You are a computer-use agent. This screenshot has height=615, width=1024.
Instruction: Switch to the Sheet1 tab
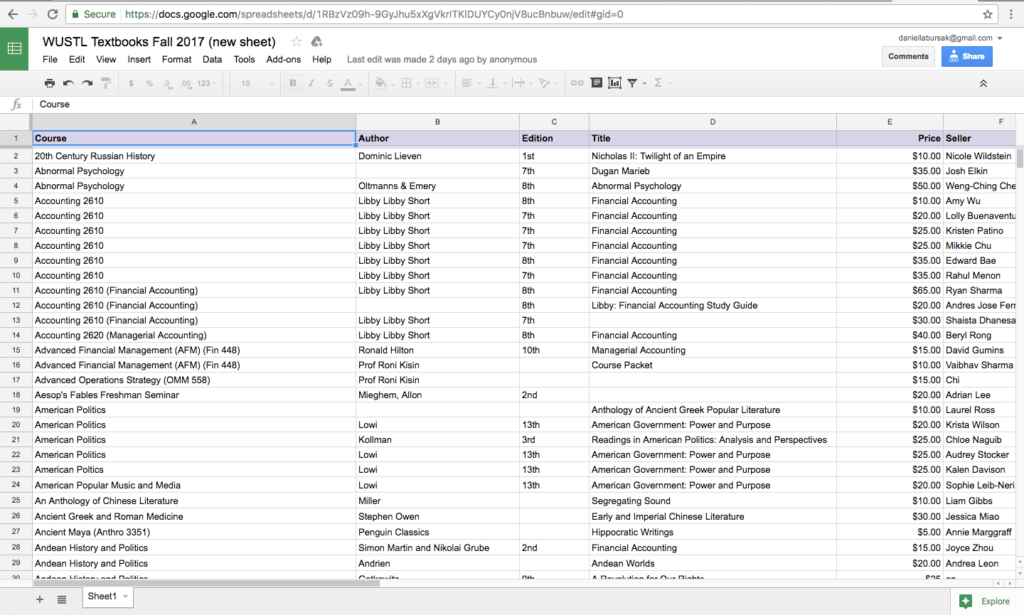[103, 595]
